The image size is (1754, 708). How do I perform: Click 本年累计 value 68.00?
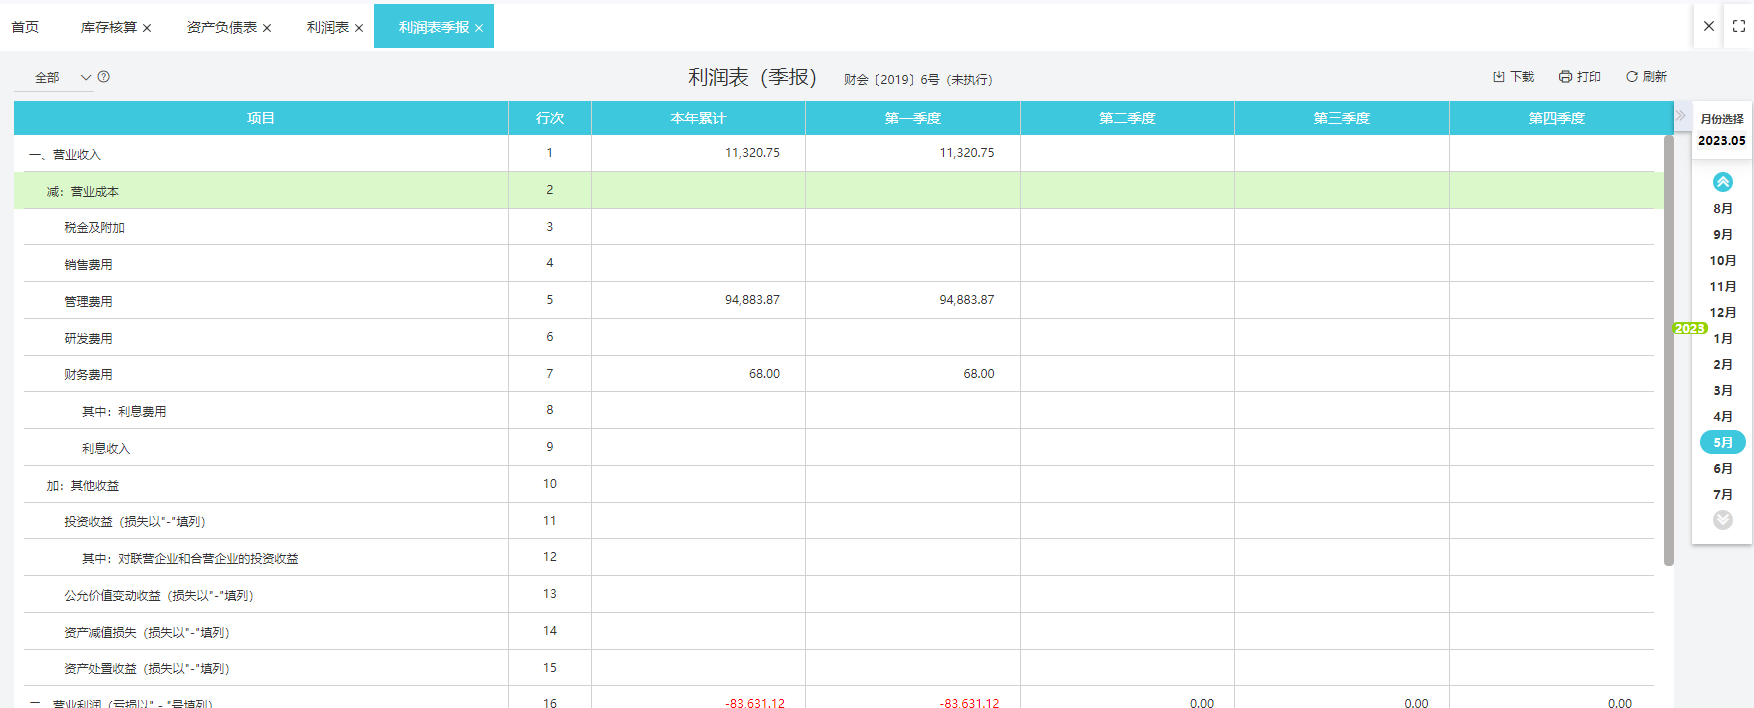pyautogui.click(x=764, y=374)
